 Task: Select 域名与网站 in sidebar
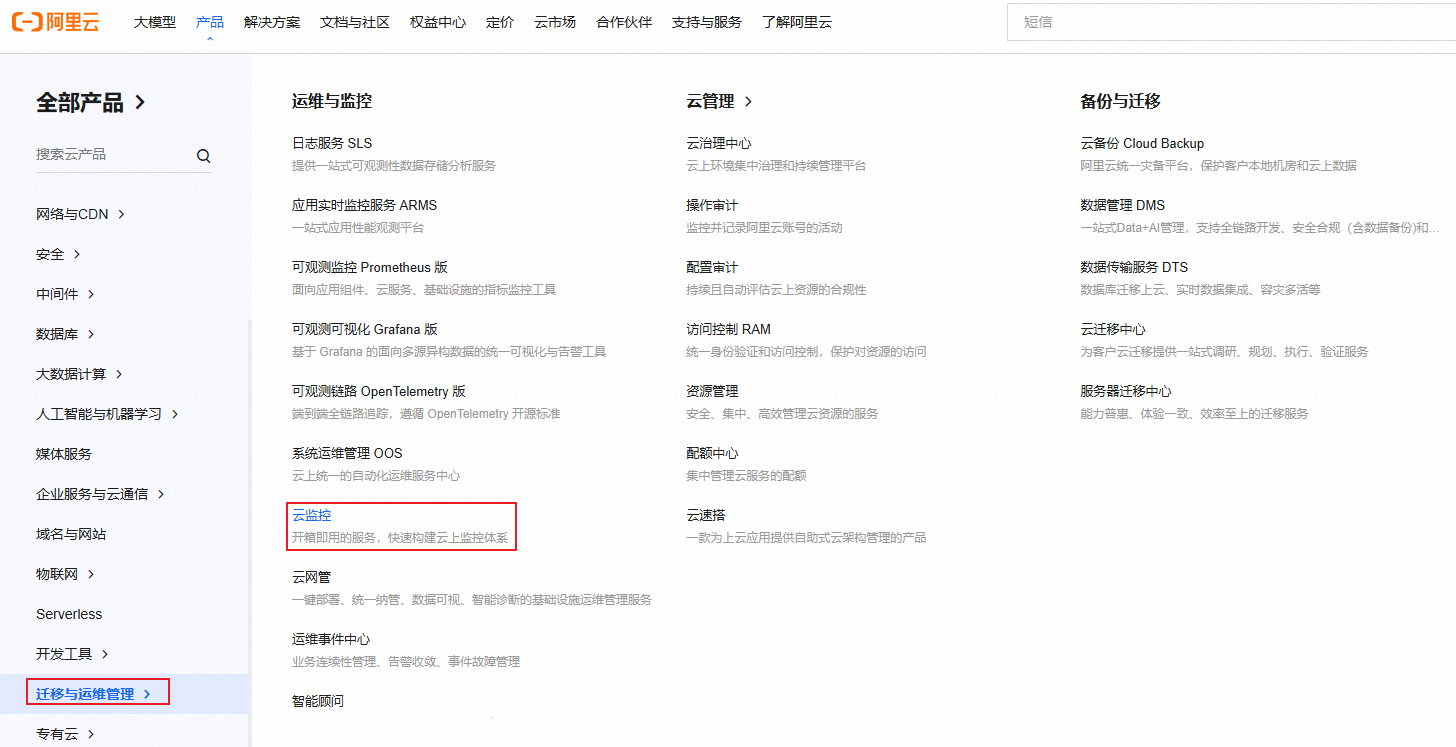(x=71, y=534)
